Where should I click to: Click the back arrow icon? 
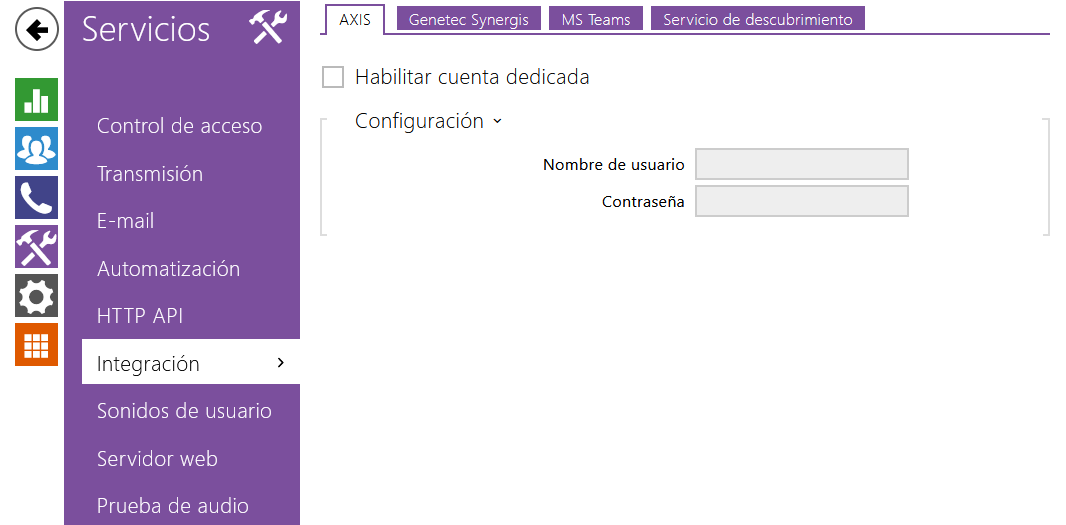click(36, 30)
